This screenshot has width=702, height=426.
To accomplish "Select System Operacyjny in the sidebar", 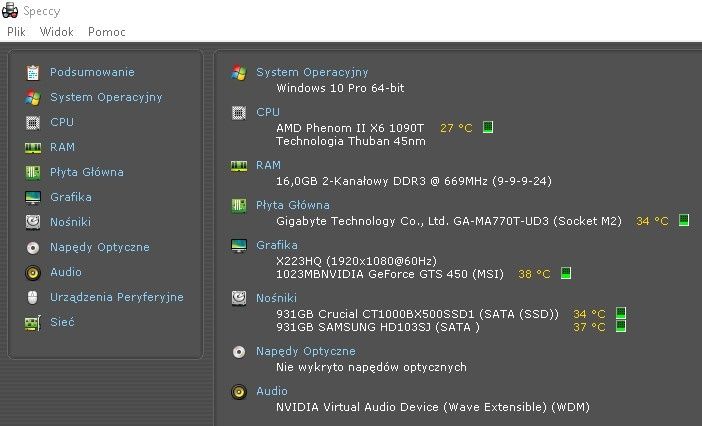I will pyautogui.click(x=106, y=97).
